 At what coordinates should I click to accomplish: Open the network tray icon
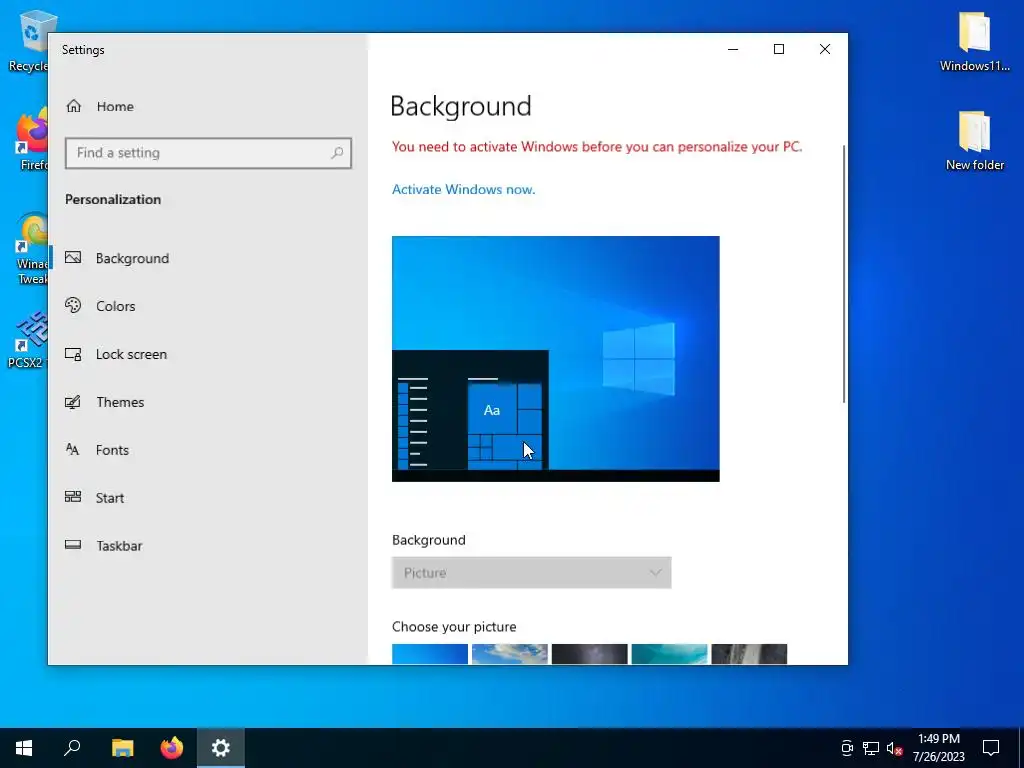[x=871, y=748]
